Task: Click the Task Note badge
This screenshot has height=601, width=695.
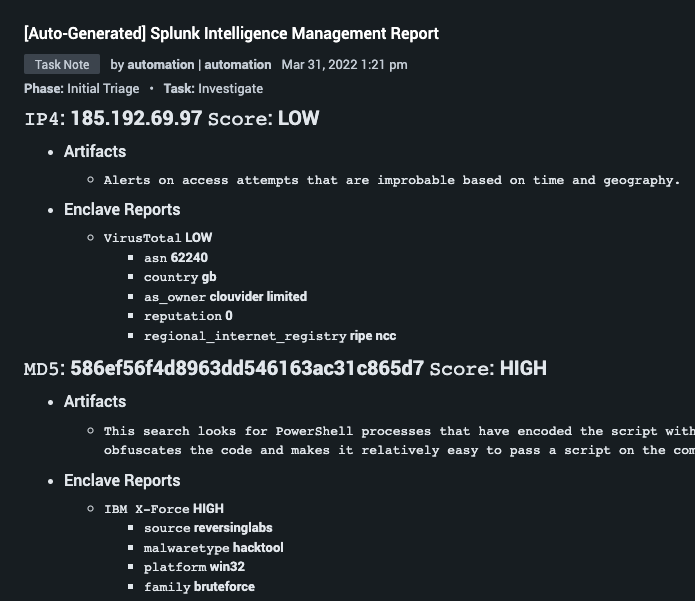Action: point(62,64)
